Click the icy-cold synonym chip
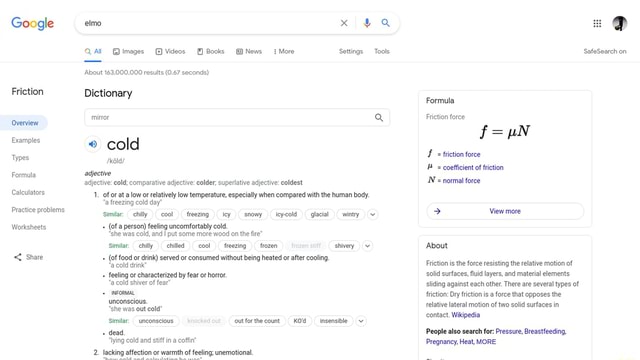This screenshot has height=360, width=640. [x=286, y=214]
